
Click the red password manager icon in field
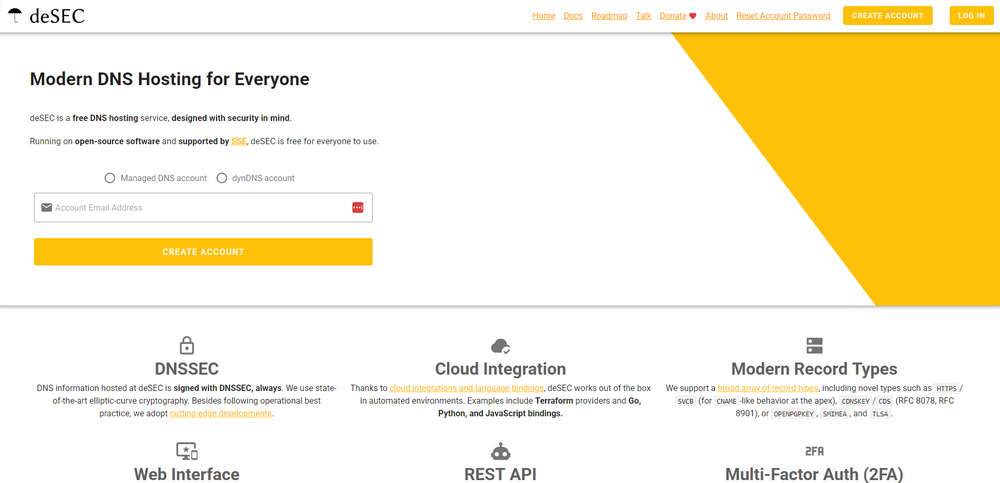click(x=358, y=207)
